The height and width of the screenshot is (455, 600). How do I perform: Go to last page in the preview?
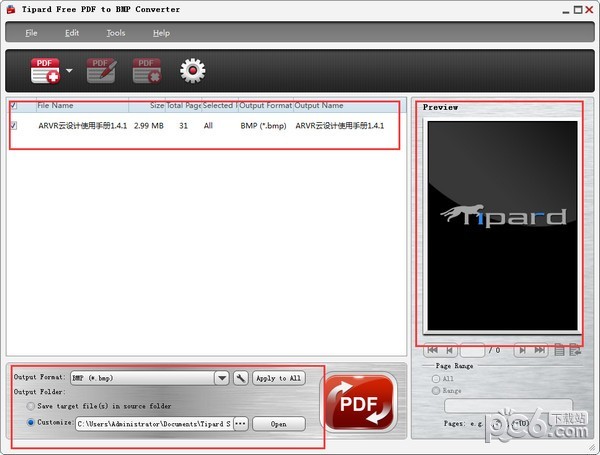(540, 350)
